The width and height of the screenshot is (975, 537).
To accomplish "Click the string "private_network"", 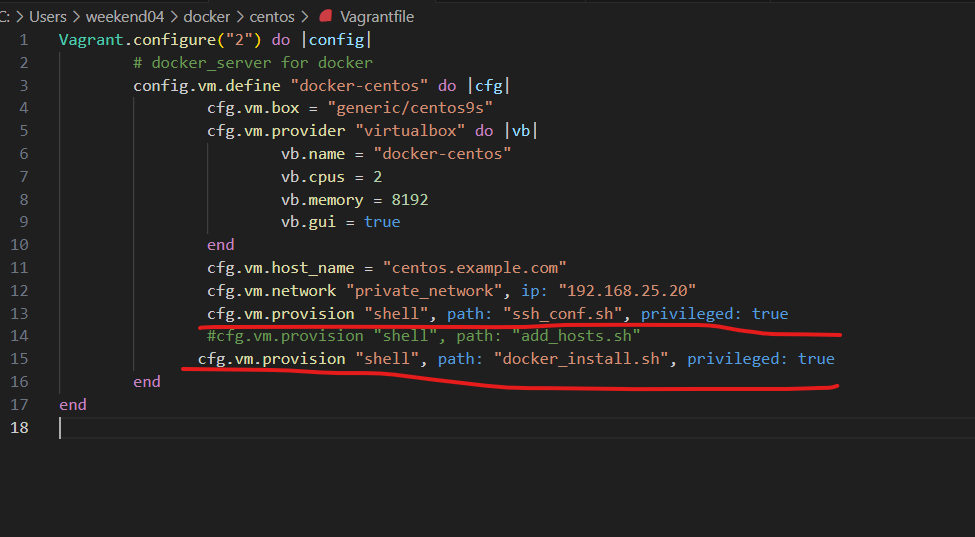I will tap(423, 291).
